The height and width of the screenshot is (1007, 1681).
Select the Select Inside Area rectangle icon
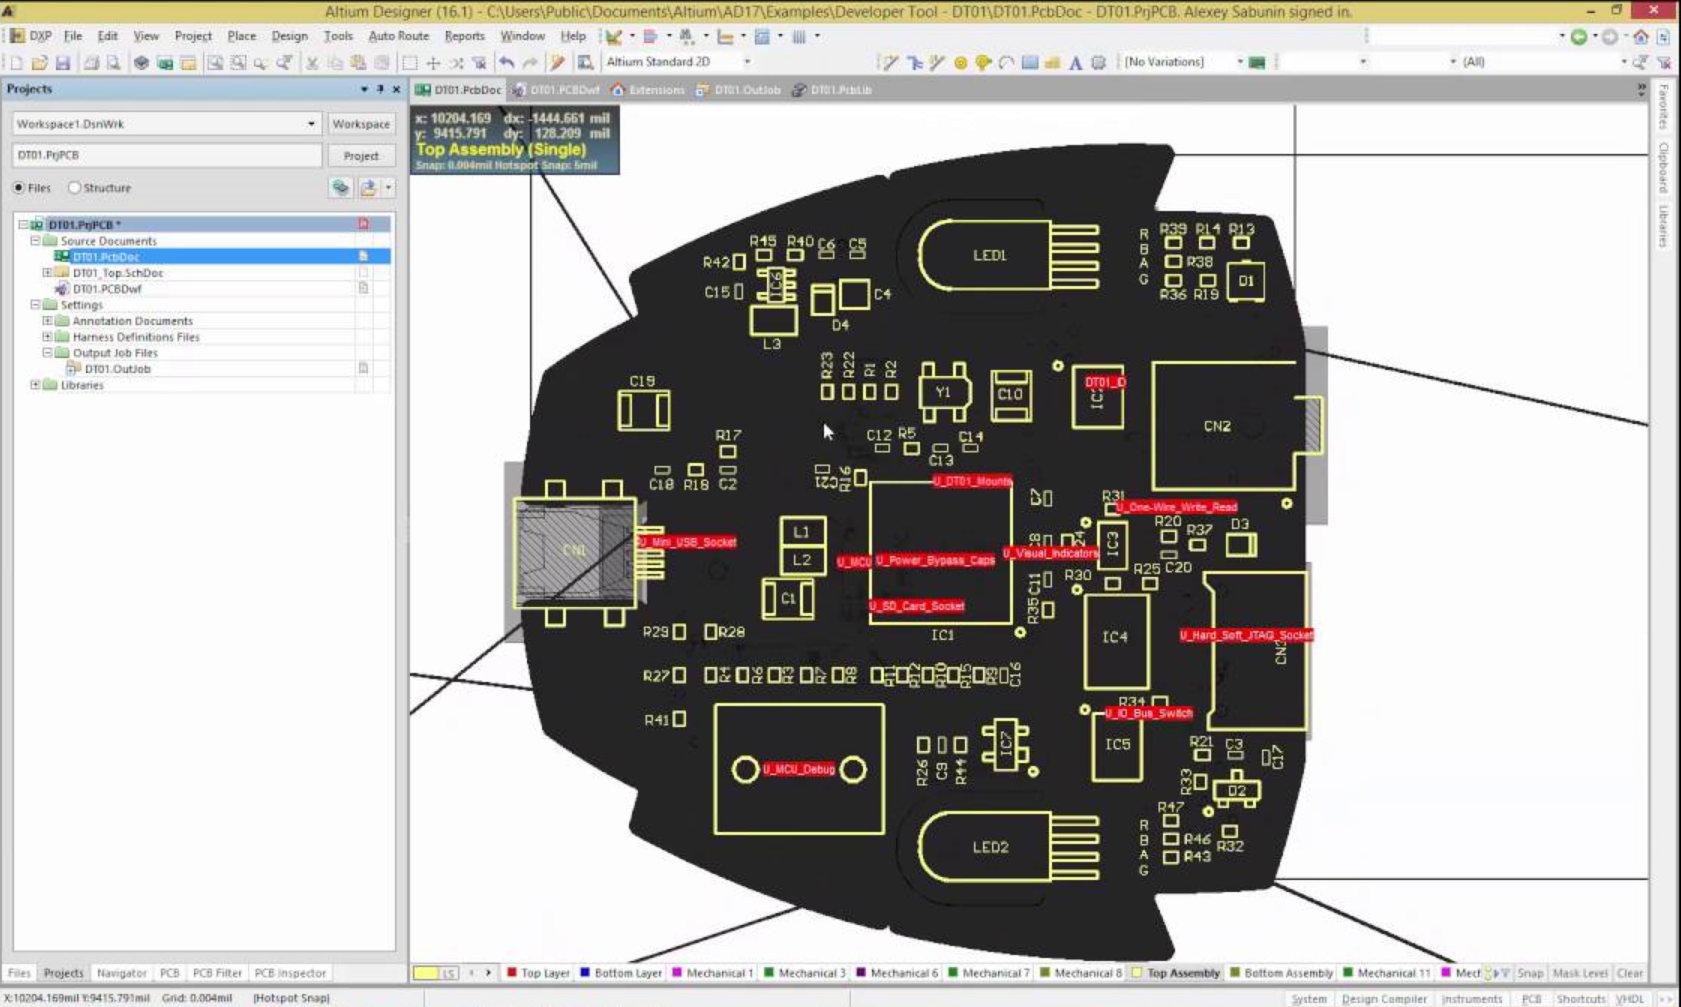click(x=410, y=63)
